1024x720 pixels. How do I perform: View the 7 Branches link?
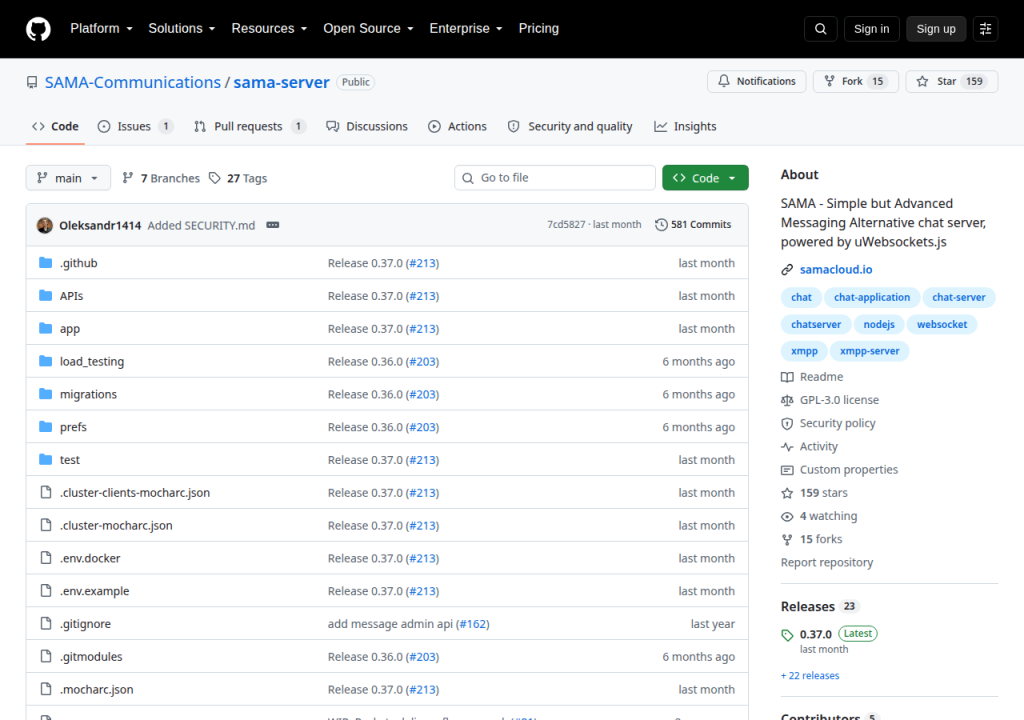point(161,178)
